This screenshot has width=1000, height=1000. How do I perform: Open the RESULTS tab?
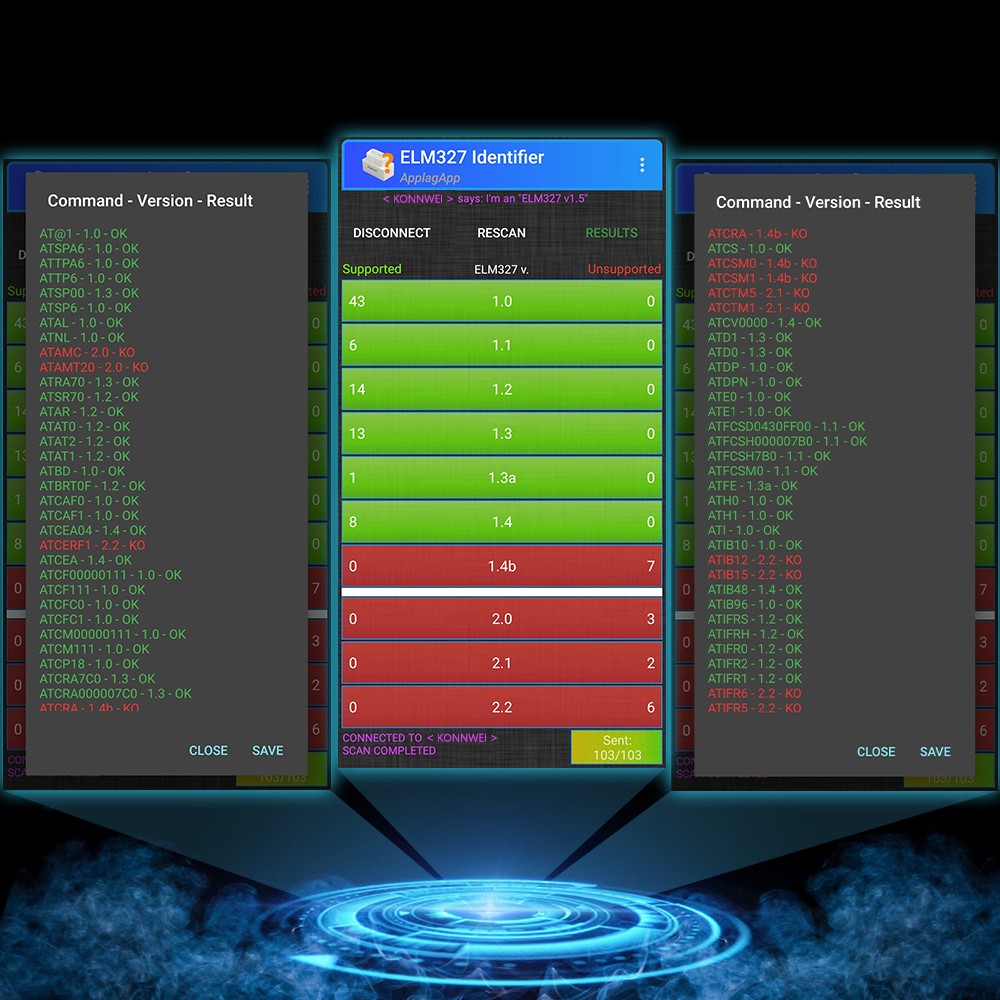tap(611, 233)
